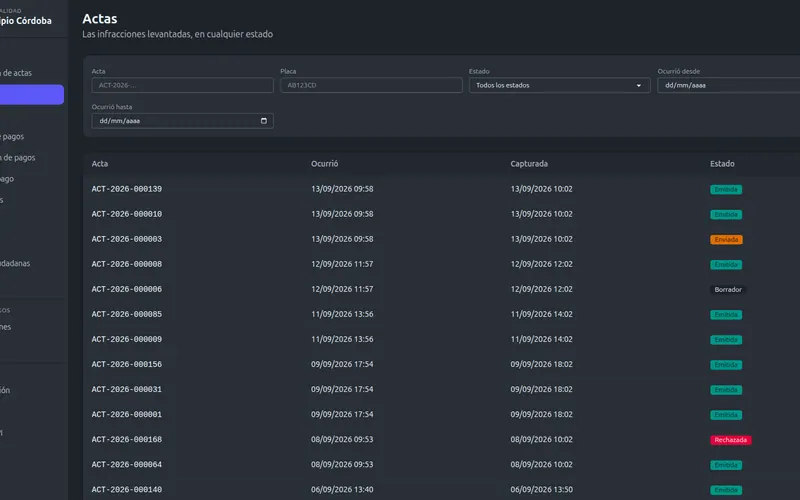Click the Acta number filter field
This screenshot has height=500, width=800.
pyautogui.click(x=182, y=85)
